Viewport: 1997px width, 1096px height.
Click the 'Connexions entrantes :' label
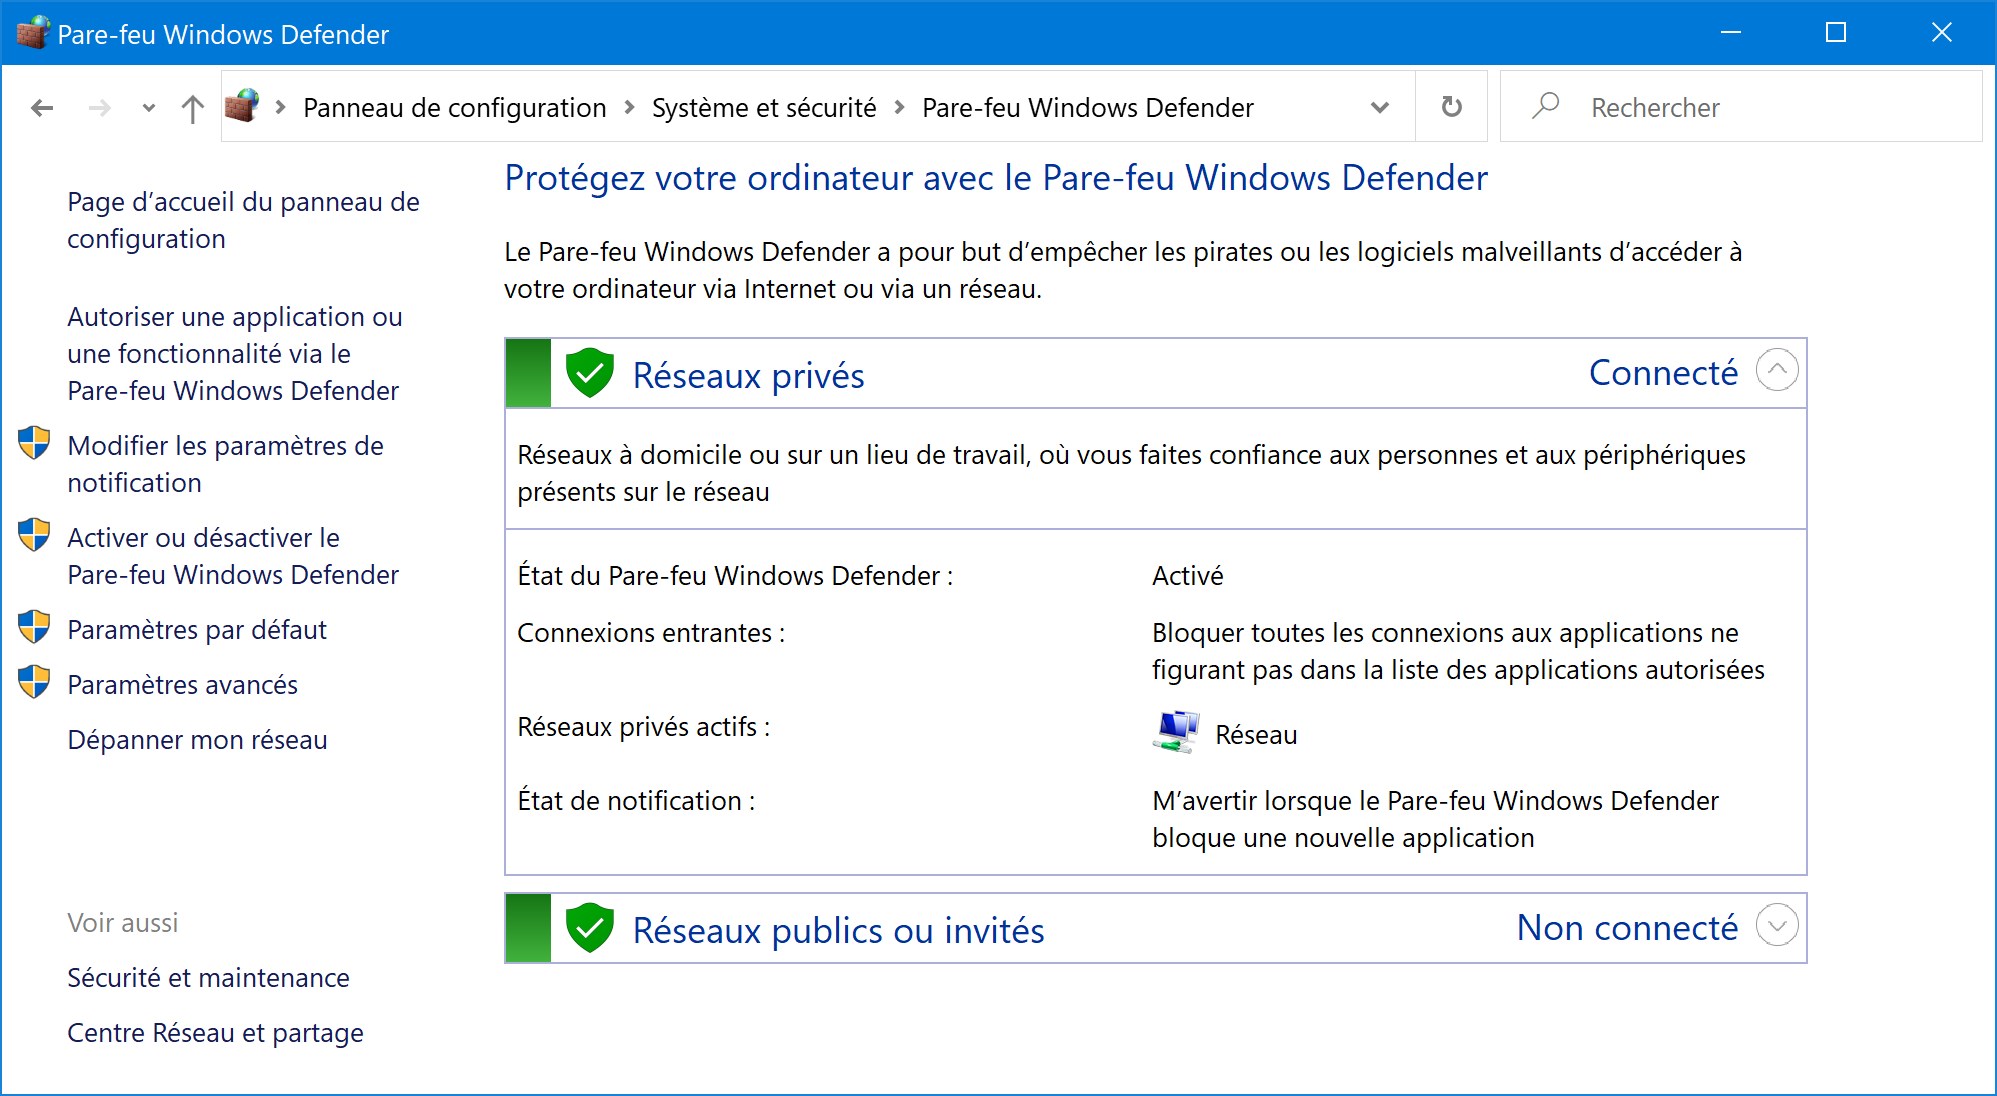click(x=651, y=633)
